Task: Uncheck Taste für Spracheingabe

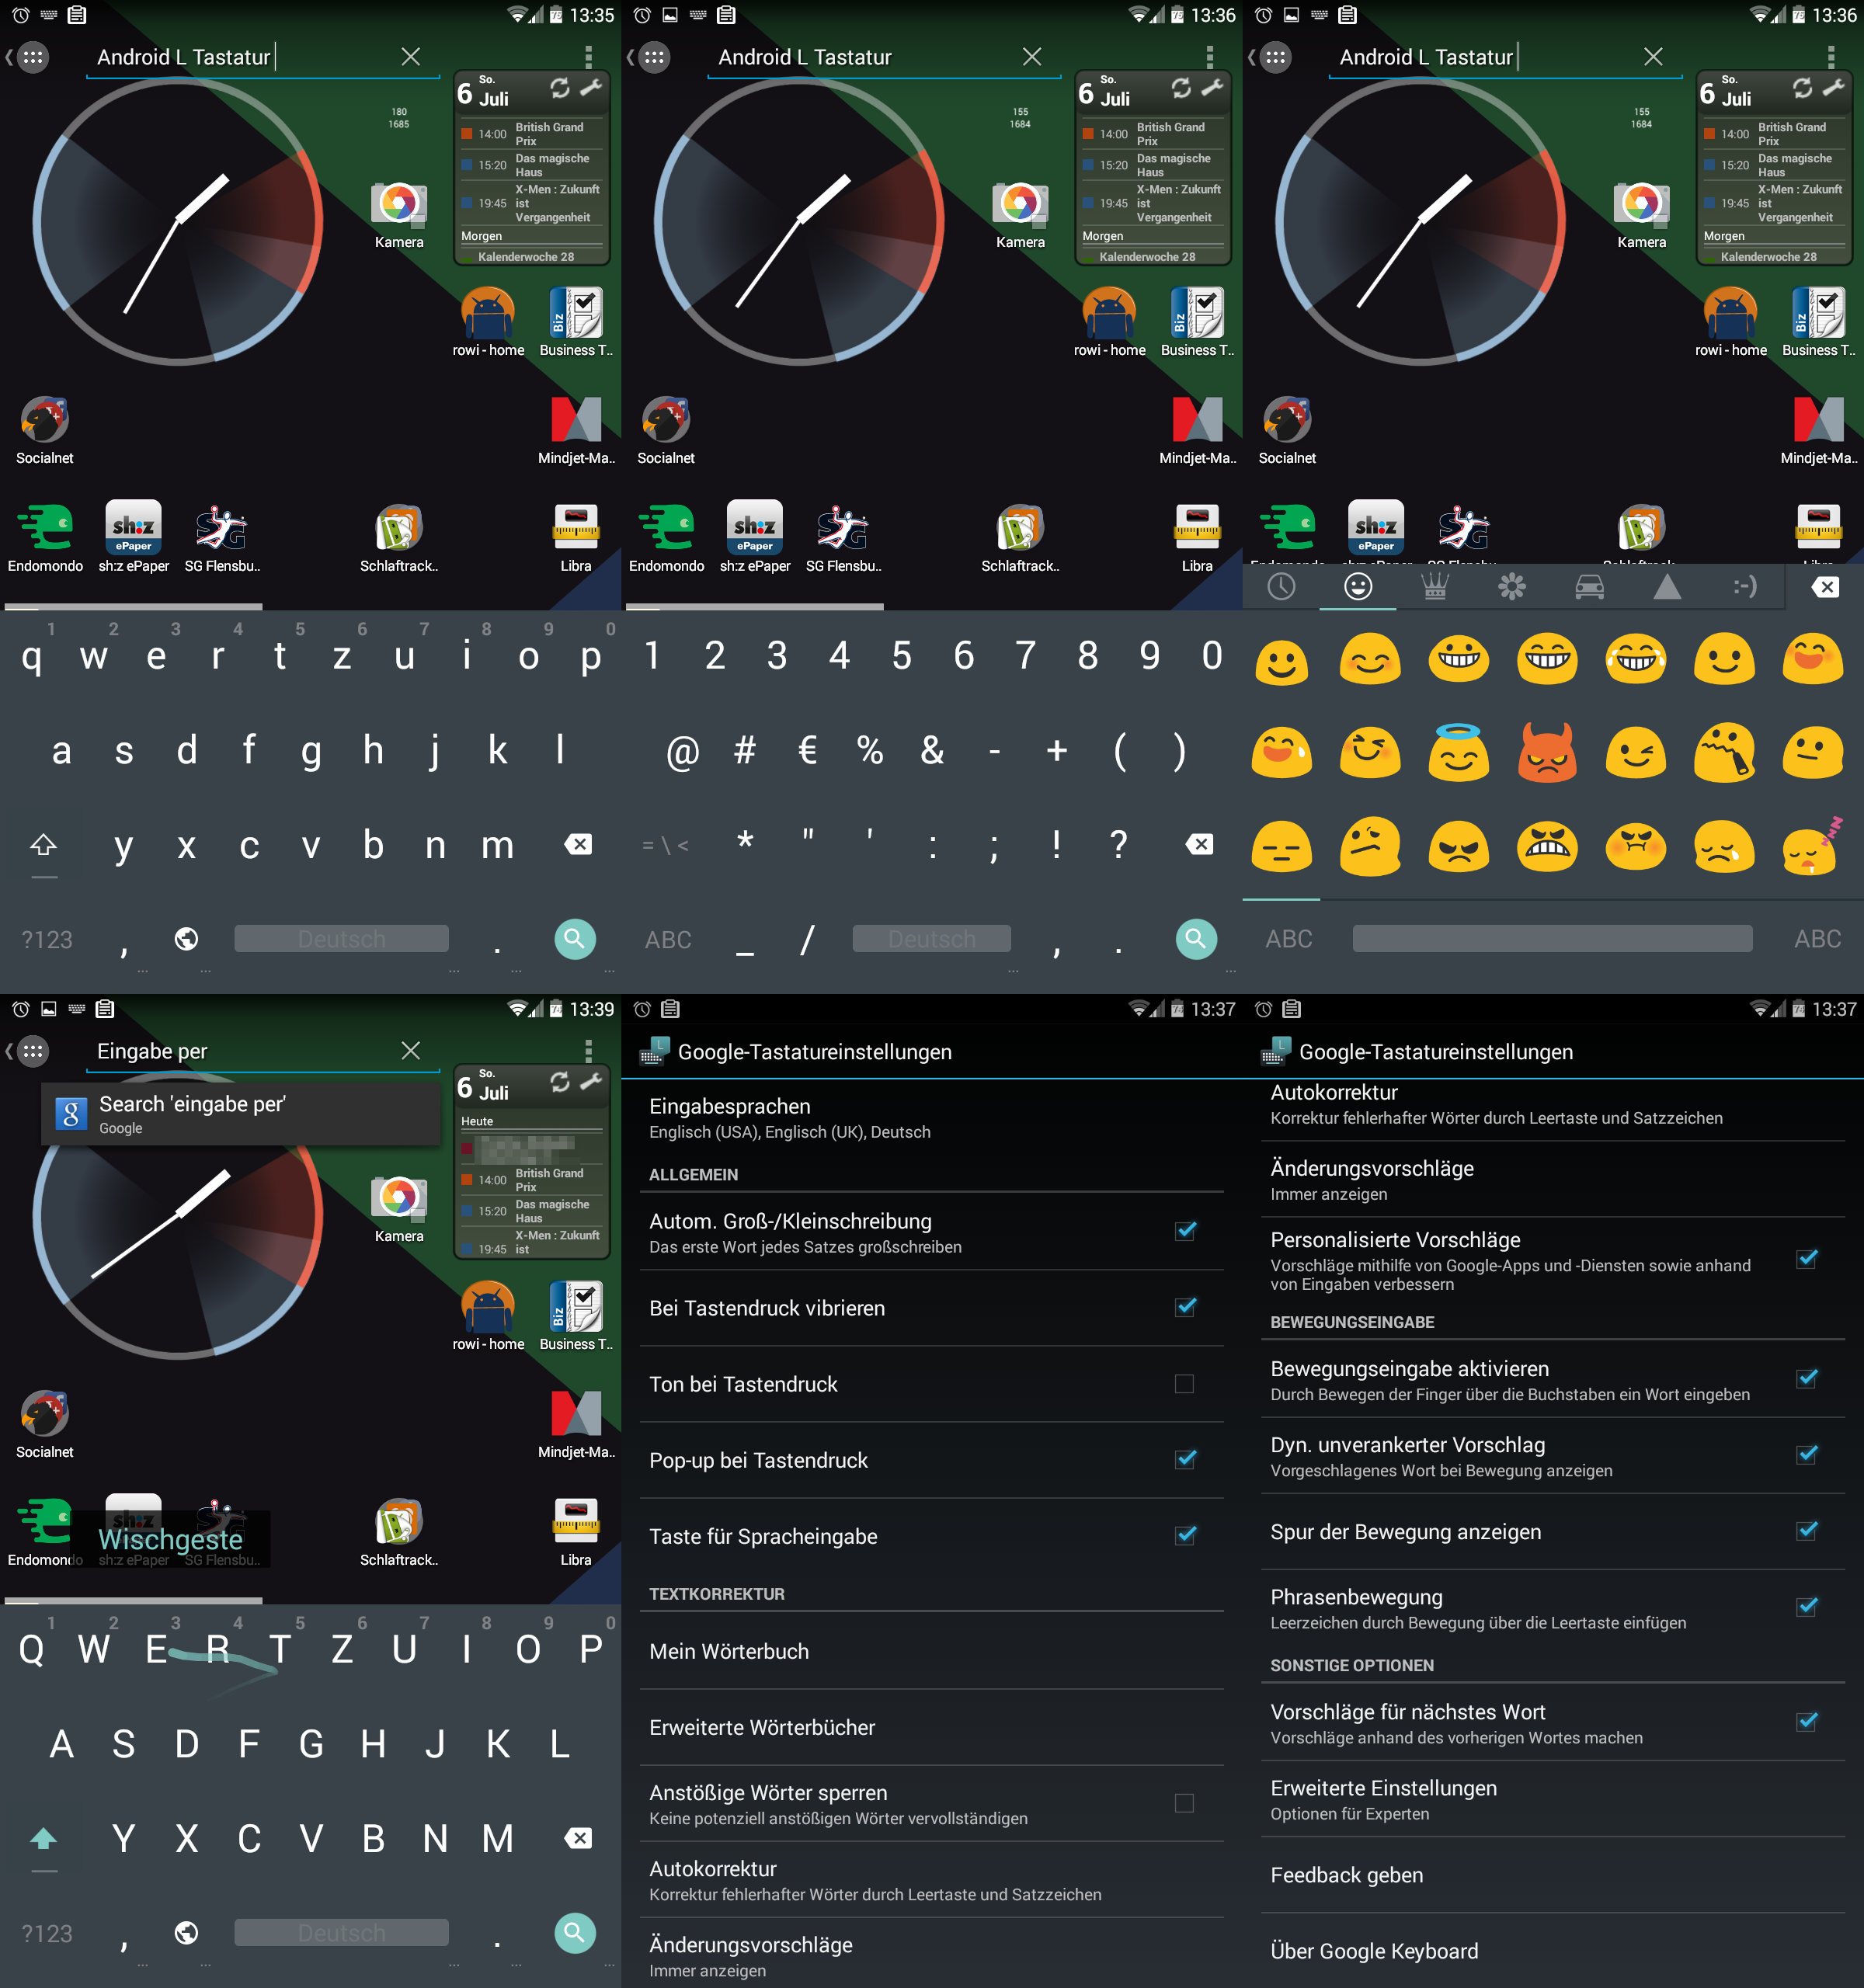Action: [x=1185, y=1535]
